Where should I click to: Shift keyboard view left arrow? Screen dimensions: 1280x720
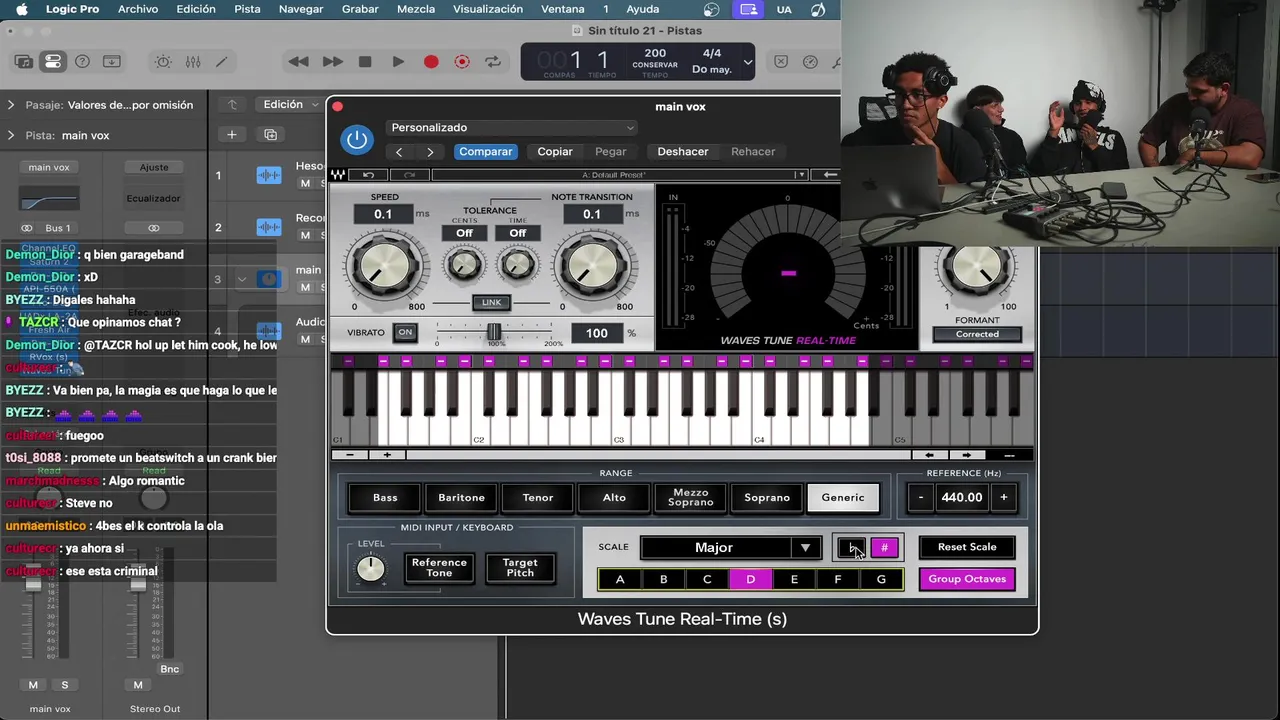tap(930, 455)
